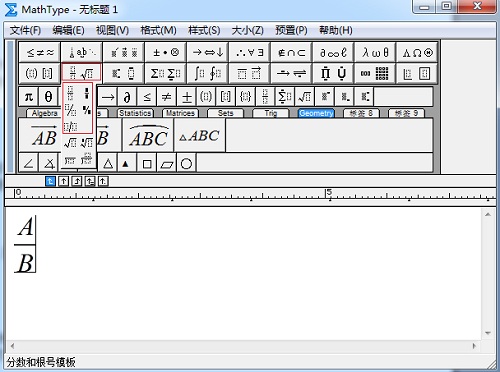Open the labeled arrow templates palette
Image resolution: width=500 pixels, height=372 pixels.
click(292, 73)
